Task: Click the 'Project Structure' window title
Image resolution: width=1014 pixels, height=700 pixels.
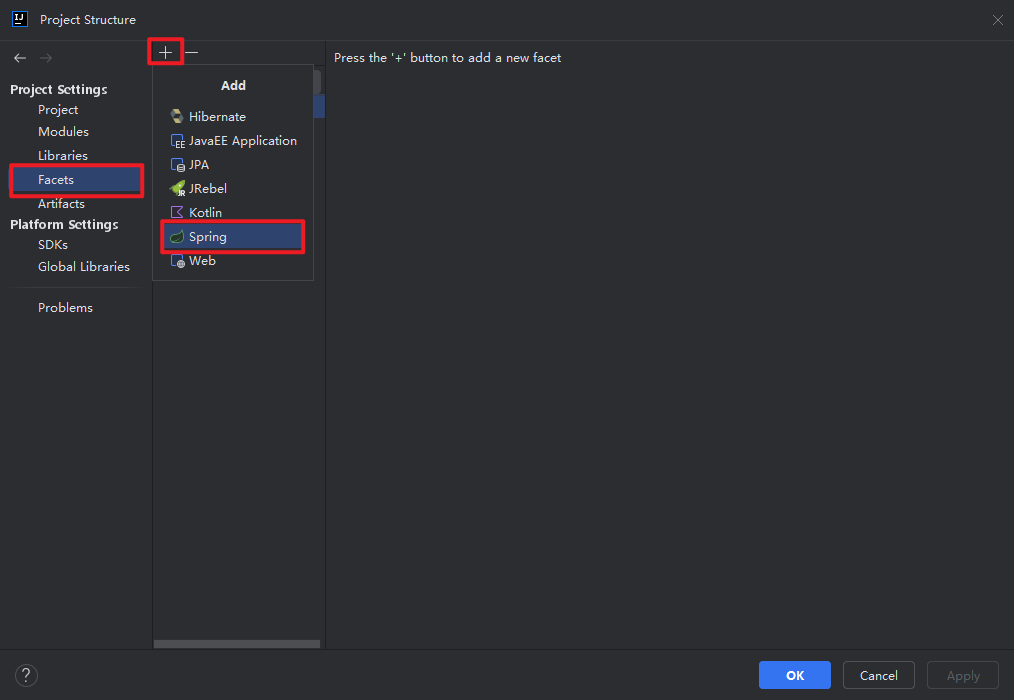Action: pyautogui.click(x=88, y=20)
